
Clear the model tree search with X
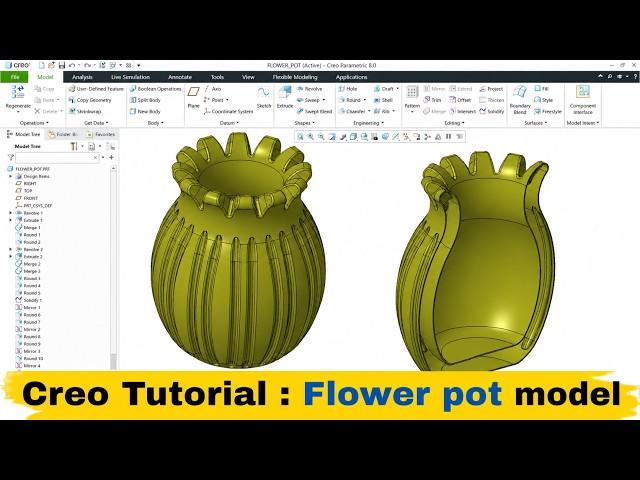(96, 157)
